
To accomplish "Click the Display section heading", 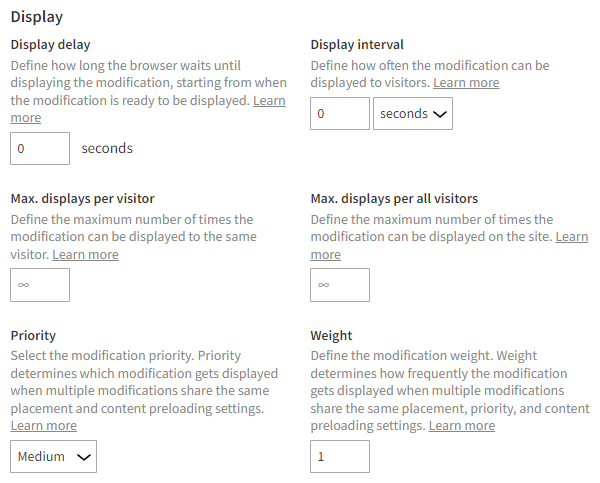I will 36,17.
